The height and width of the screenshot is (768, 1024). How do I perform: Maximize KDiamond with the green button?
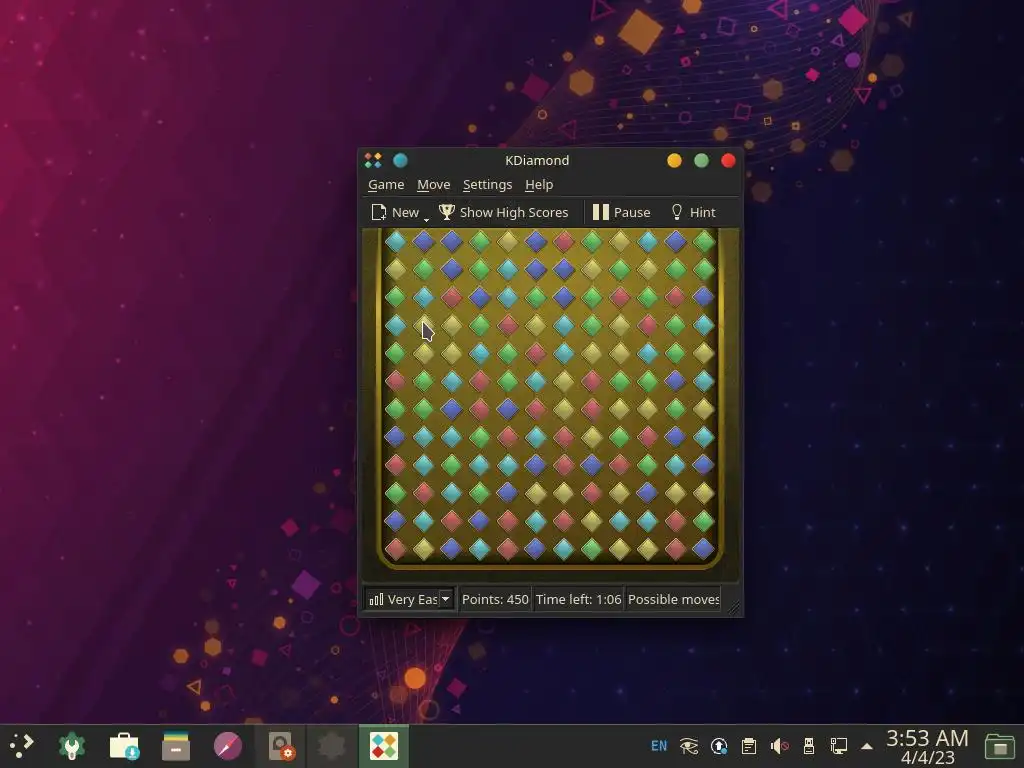[x=701, y=161]
